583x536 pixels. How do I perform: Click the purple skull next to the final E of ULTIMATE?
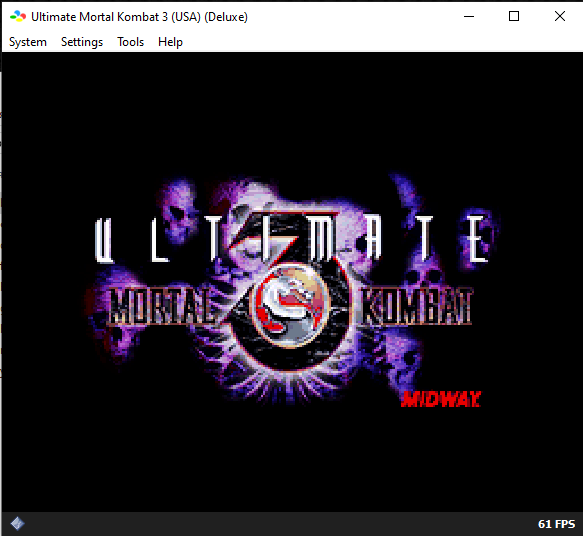click(x=480, y=238)
